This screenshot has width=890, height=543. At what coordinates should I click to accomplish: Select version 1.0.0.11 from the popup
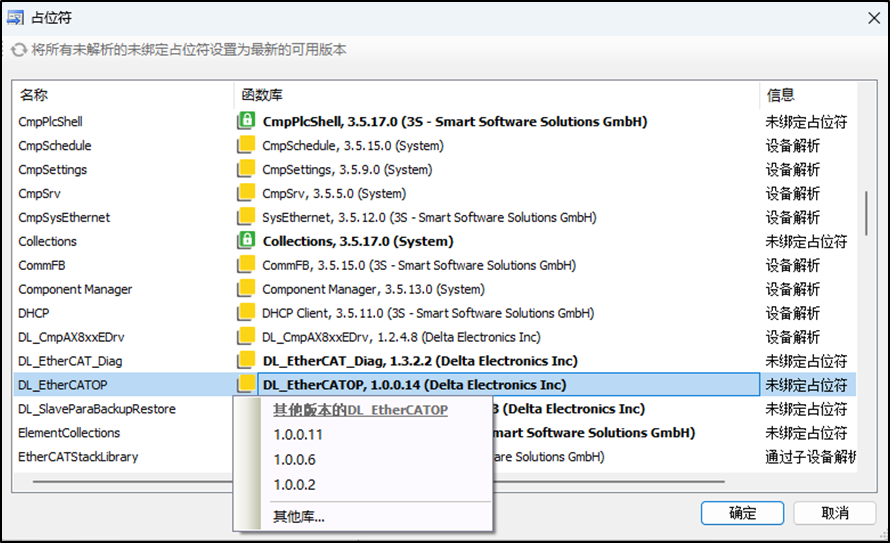pos(298,435)
